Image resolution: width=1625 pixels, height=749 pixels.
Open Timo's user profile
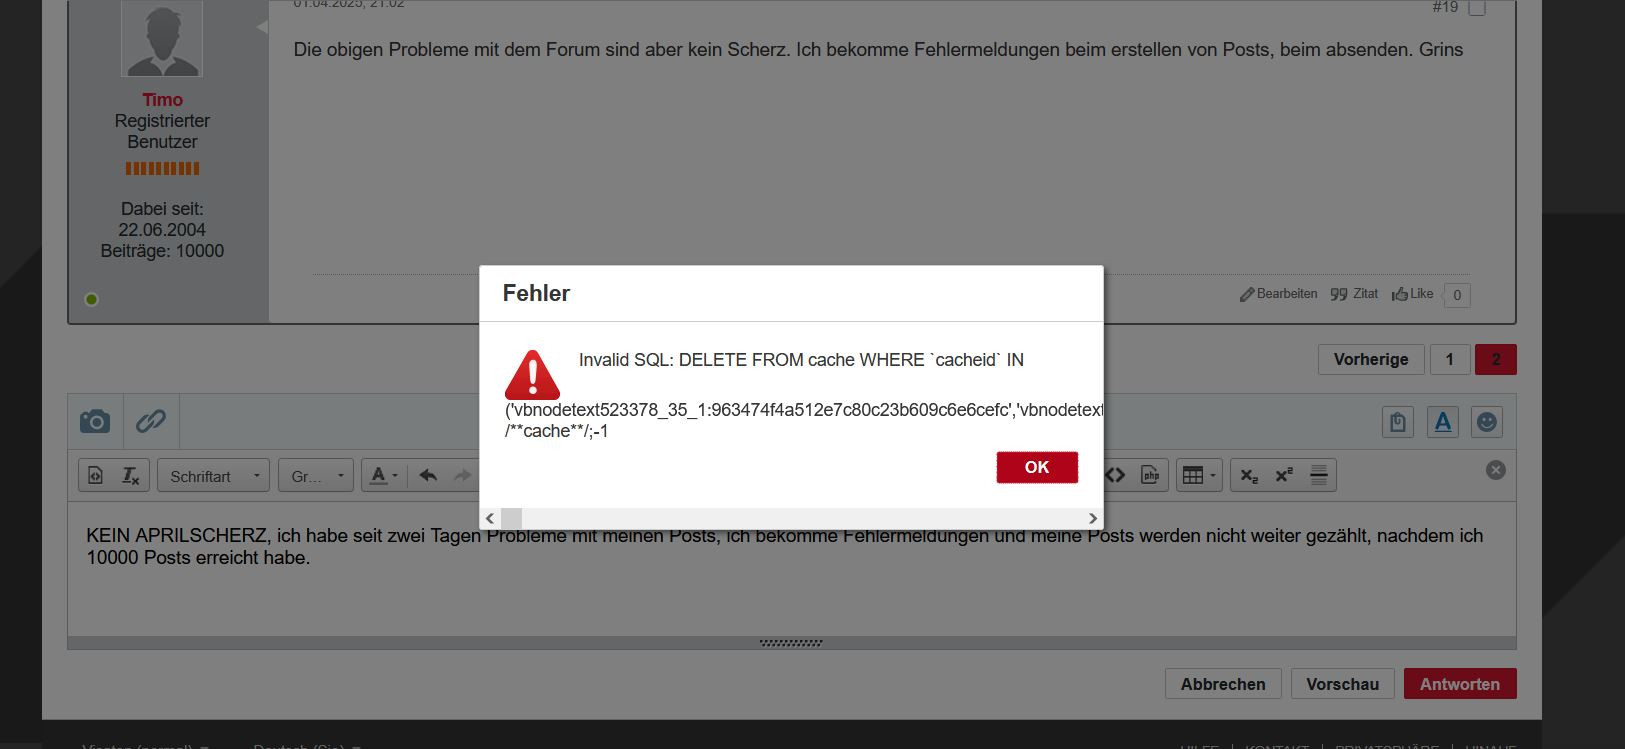click(x=162, y=100)
